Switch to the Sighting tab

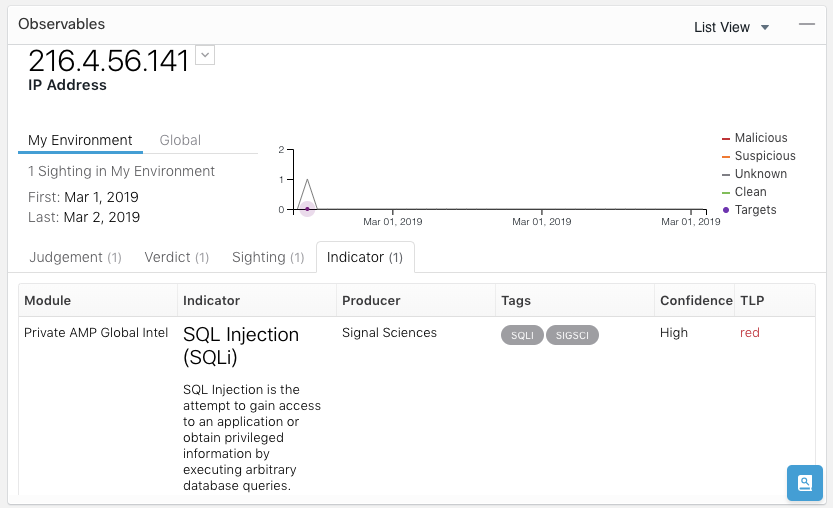coord(267,257)
